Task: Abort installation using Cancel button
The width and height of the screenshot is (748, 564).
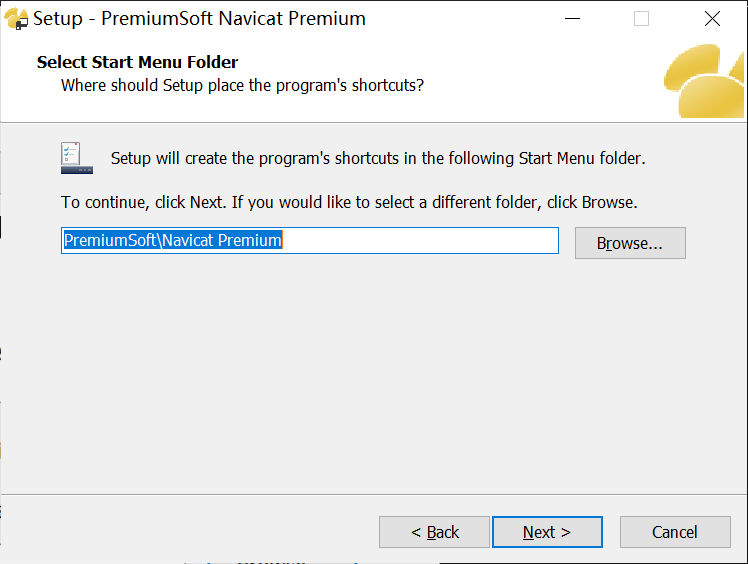Action: click(x=675, y=532)
